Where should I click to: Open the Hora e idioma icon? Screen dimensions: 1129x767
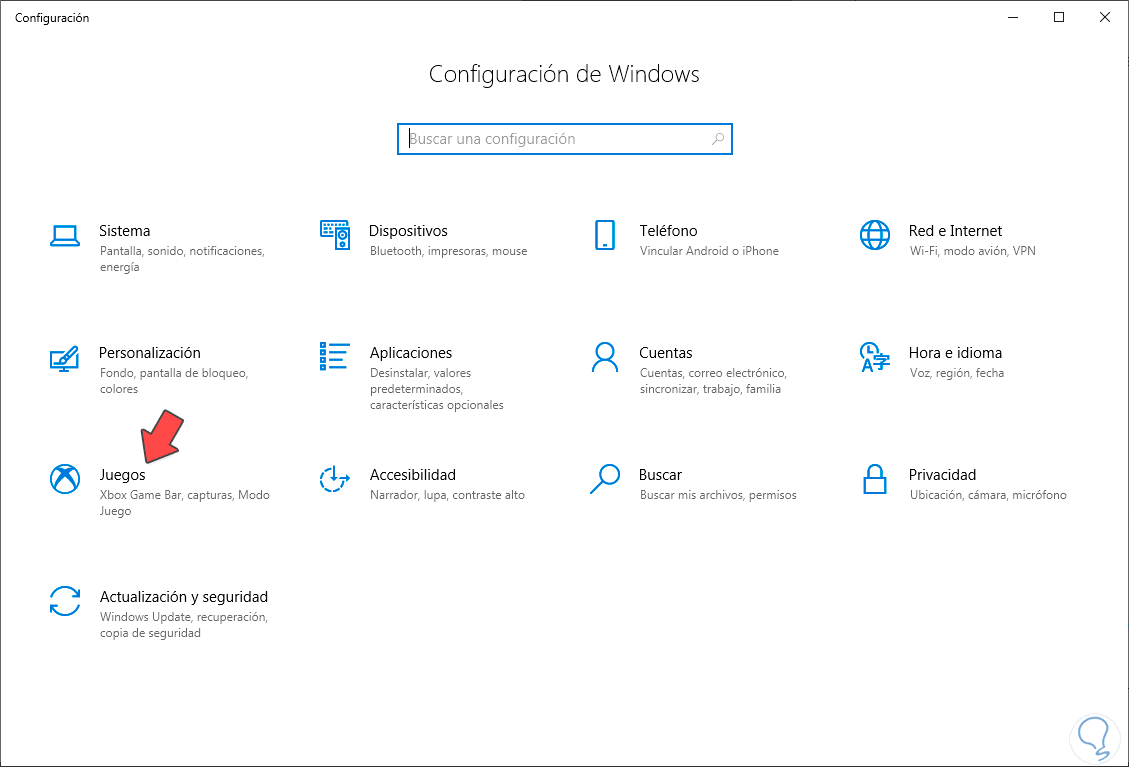tap(874, 357)
